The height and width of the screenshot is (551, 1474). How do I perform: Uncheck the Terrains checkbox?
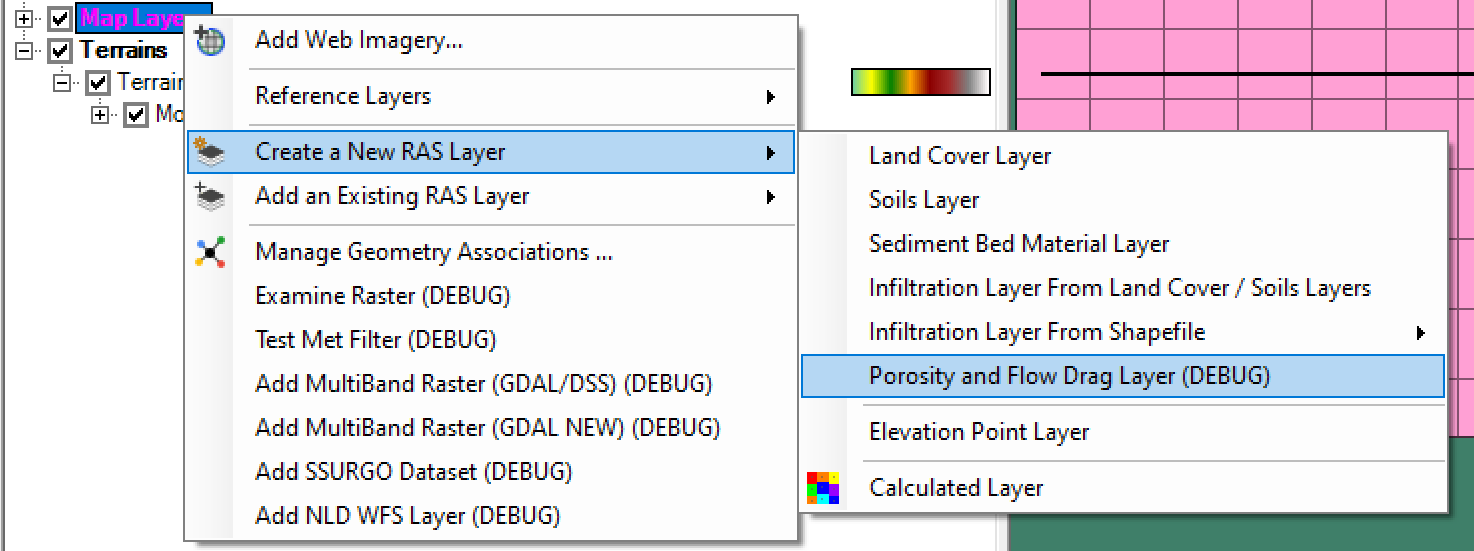click(x=61, y=50)
